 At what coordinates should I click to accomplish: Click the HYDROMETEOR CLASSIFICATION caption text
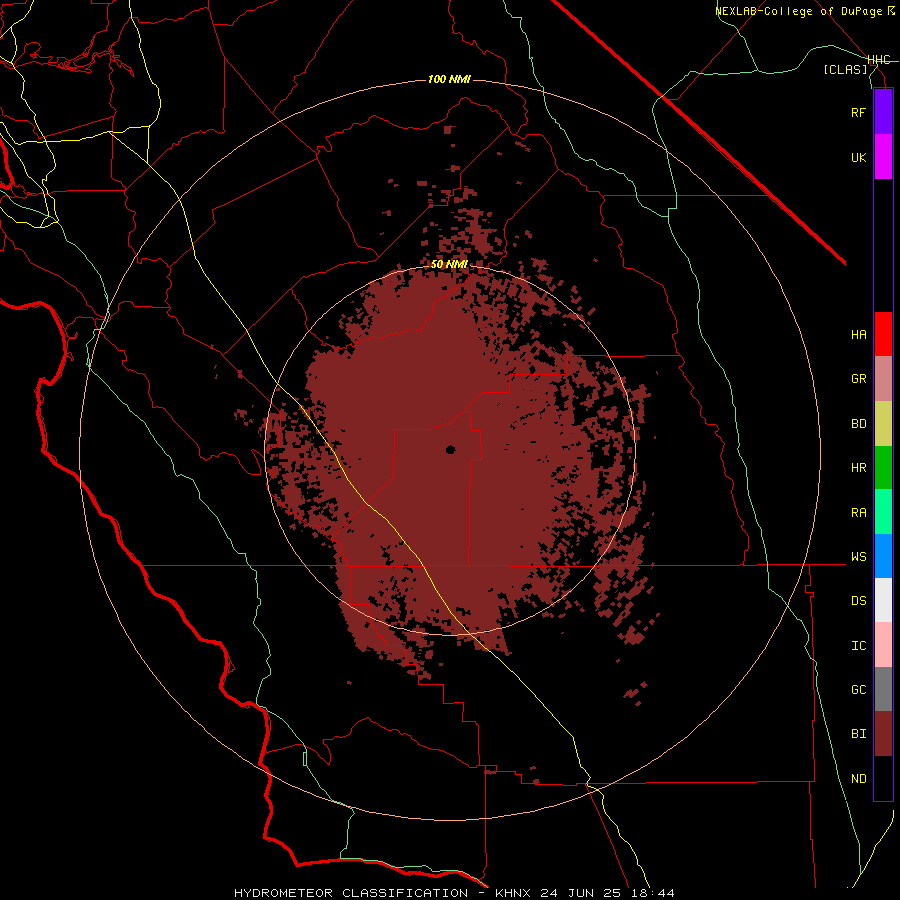click(351, 893)
